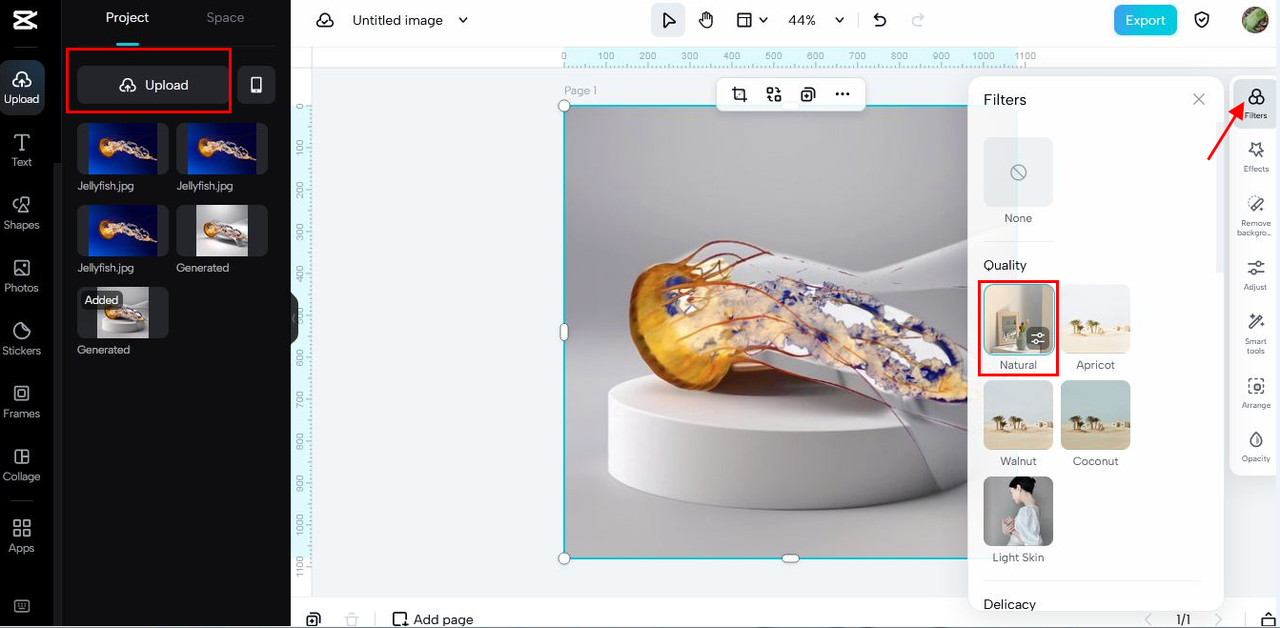Adjust Natural filter intensity settings icon
1280x628 pixels.
(1038, 338)
